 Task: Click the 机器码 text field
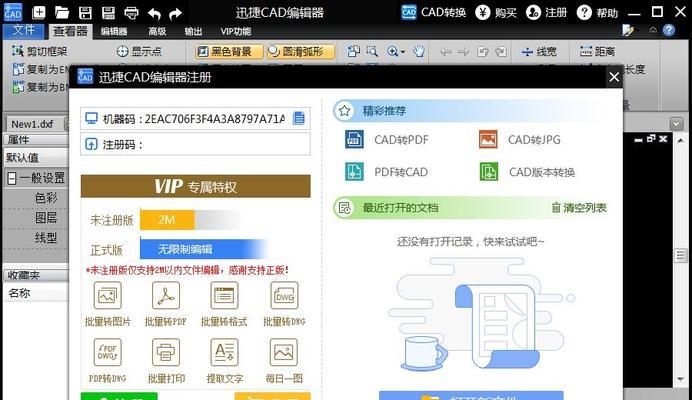click(195, 118)
